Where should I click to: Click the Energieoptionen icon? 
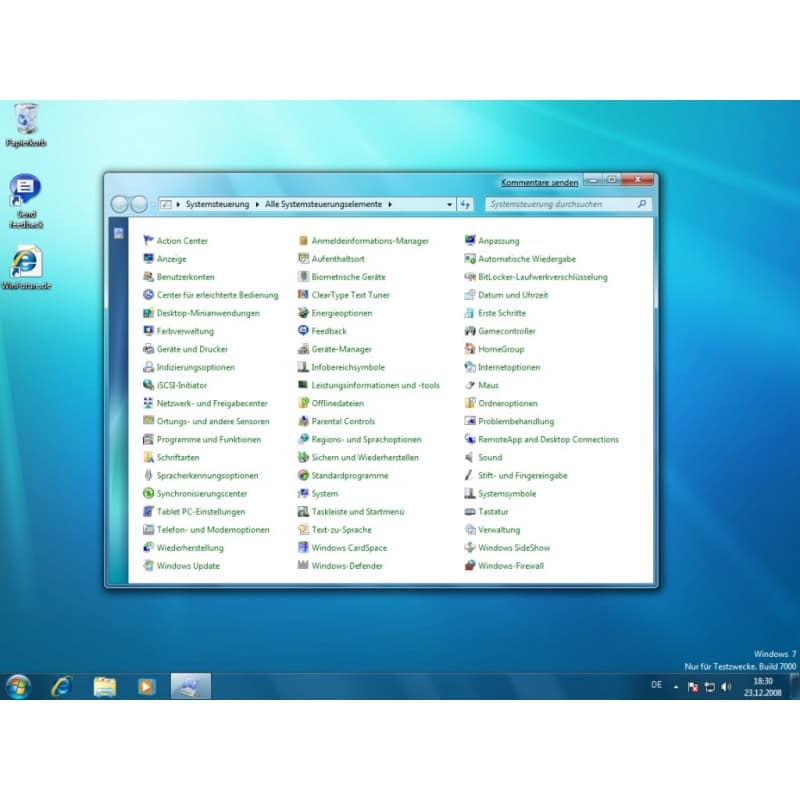(303, 313)
